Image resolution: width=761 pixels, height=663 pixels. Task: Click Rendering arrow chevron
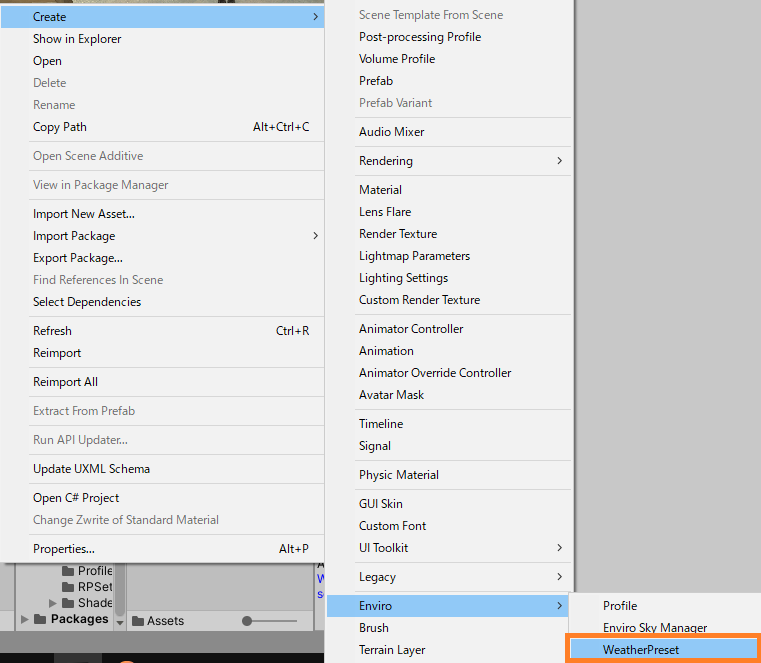[560, 161]
